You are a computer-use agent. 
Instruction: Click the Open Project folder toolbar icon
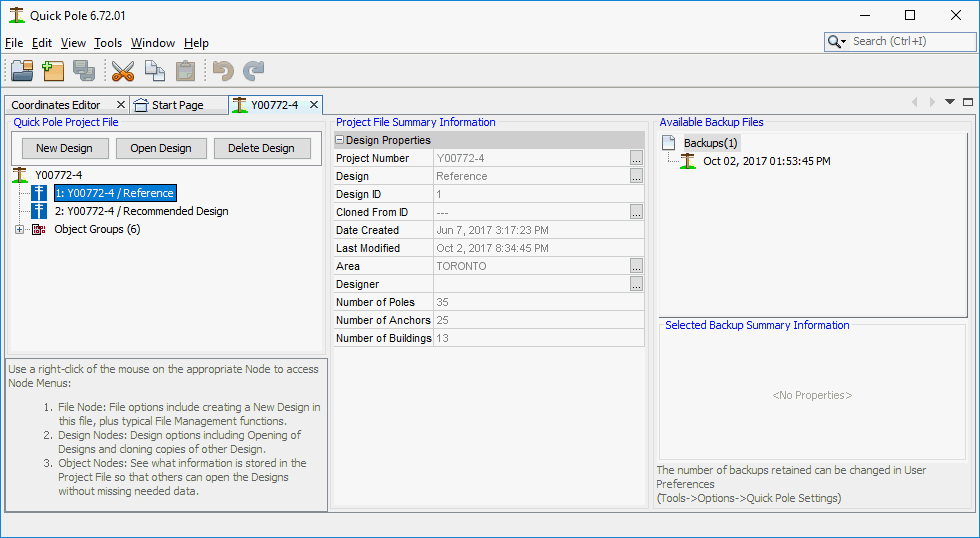pos(22,71)
